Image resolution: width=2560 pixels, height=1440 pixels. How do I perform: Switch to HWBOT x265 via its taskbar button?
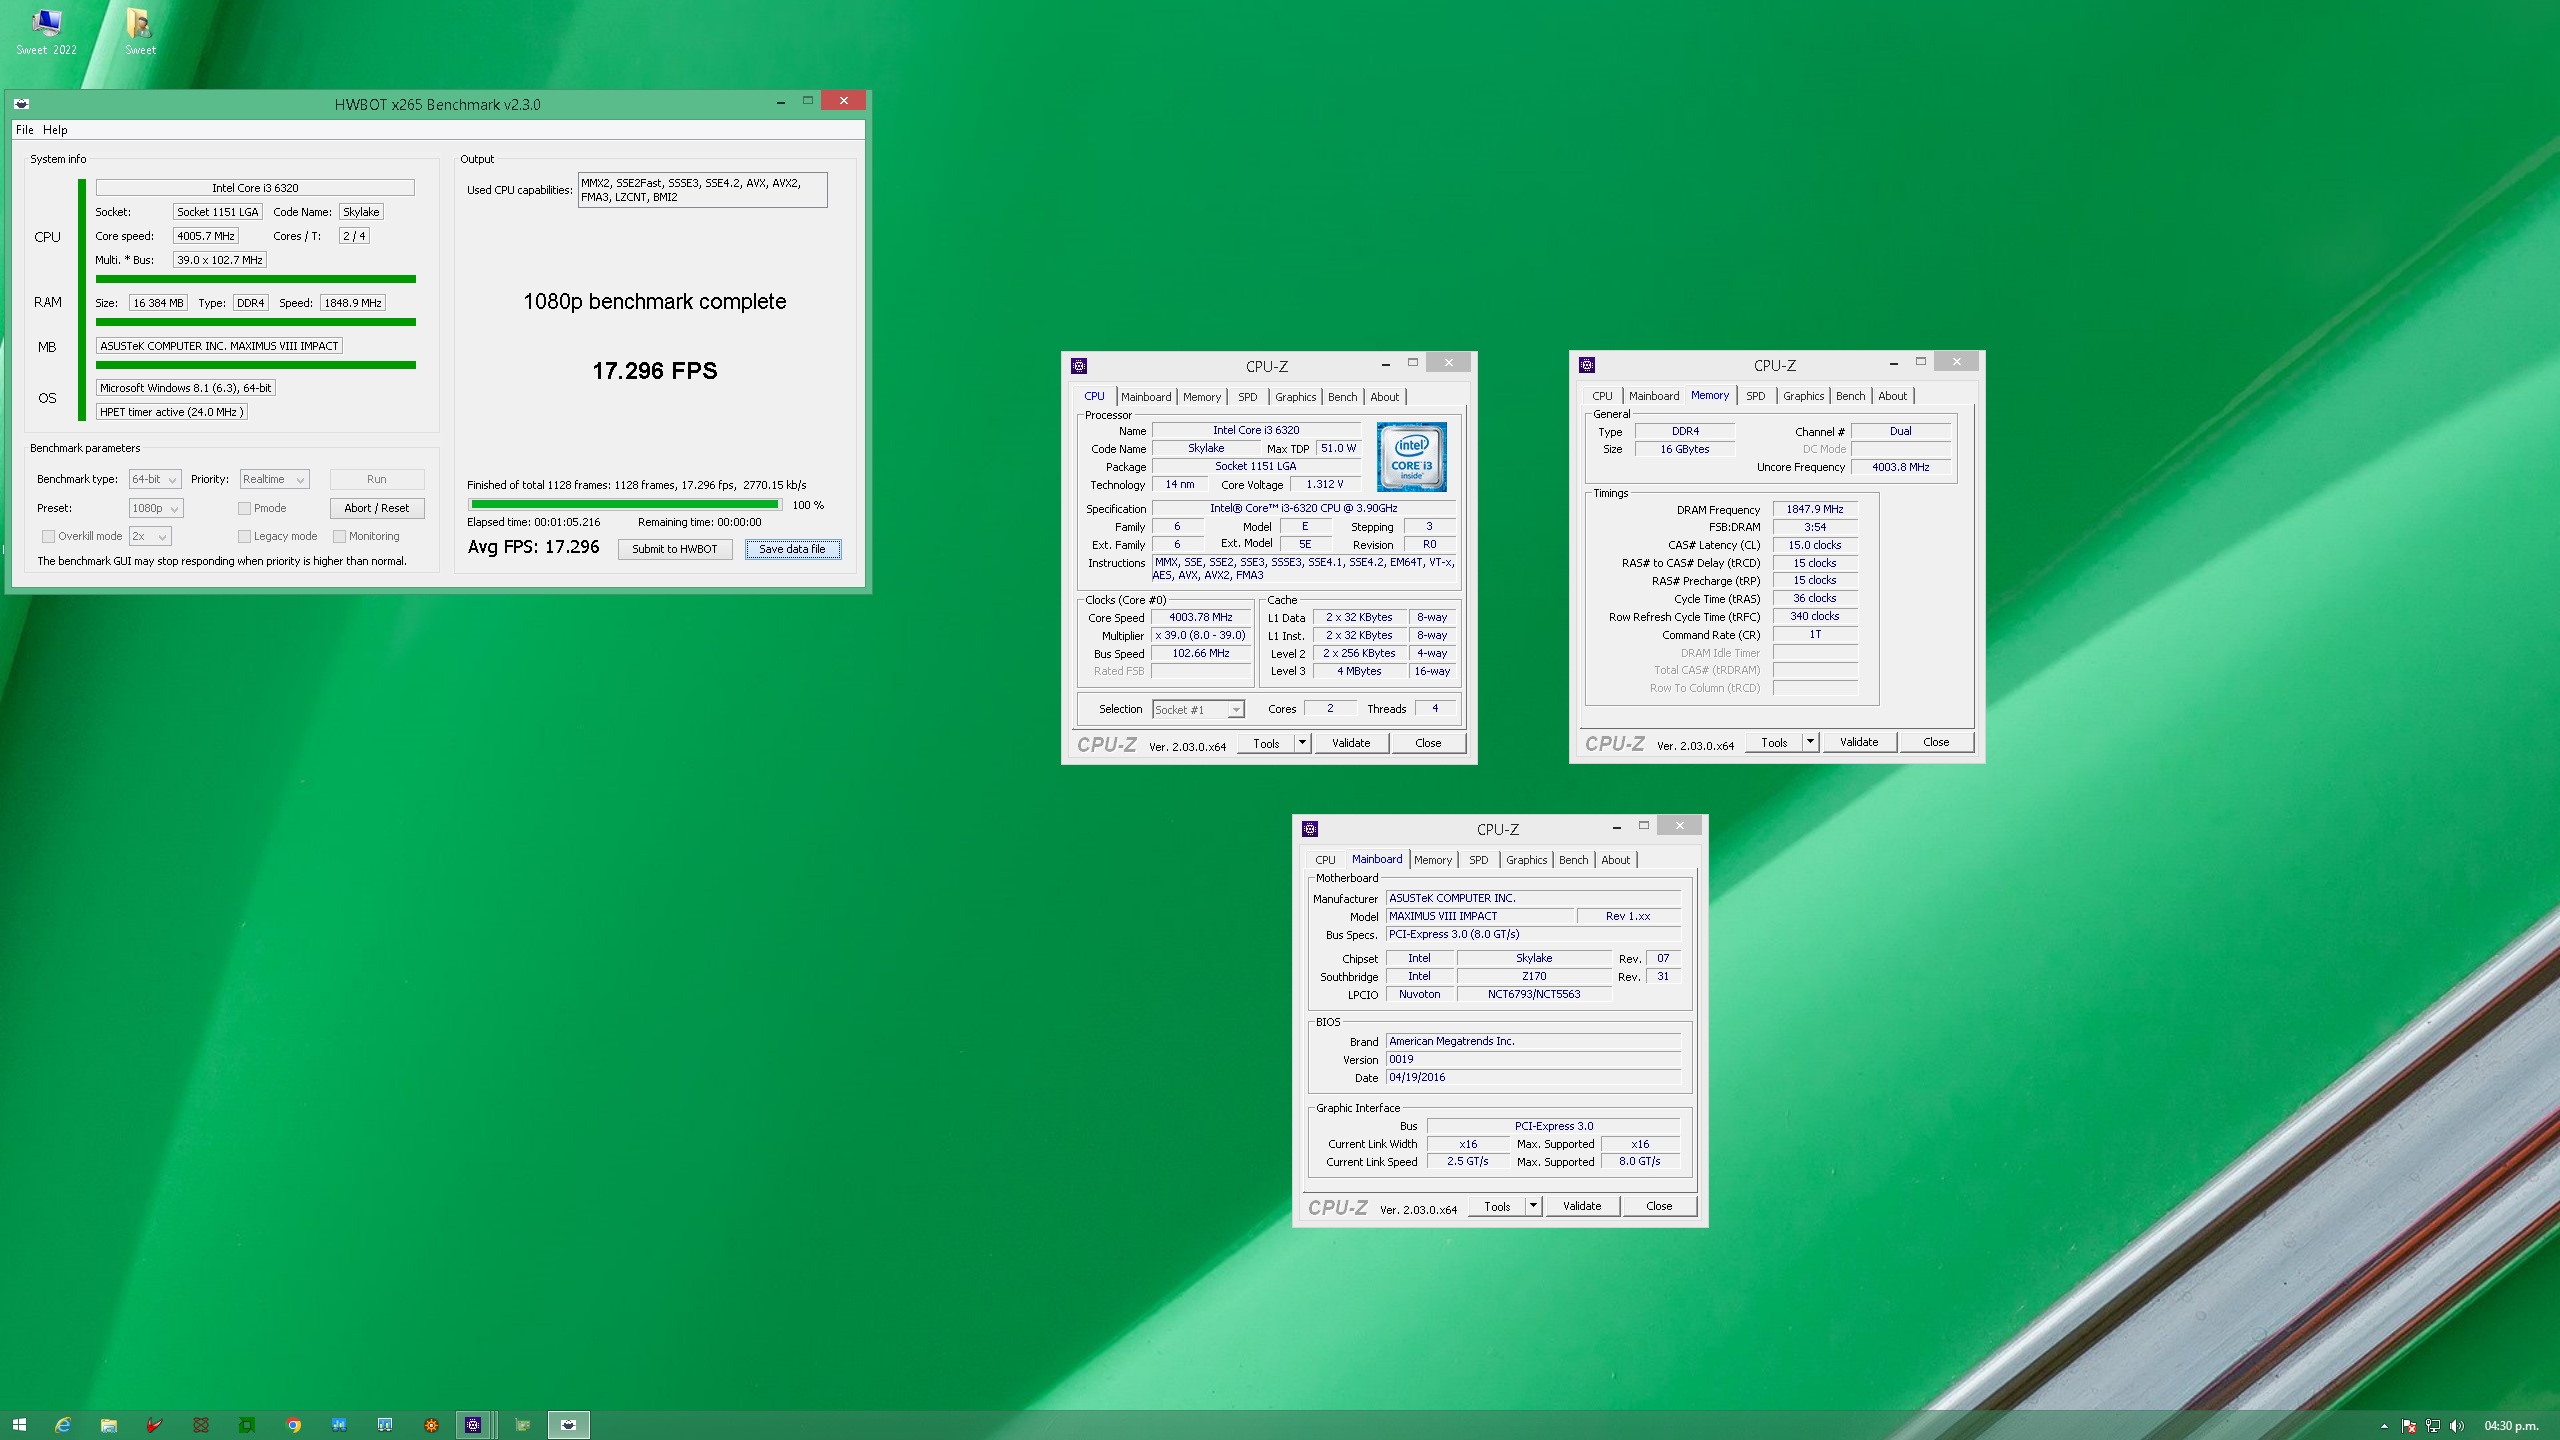click(569, 1425)
